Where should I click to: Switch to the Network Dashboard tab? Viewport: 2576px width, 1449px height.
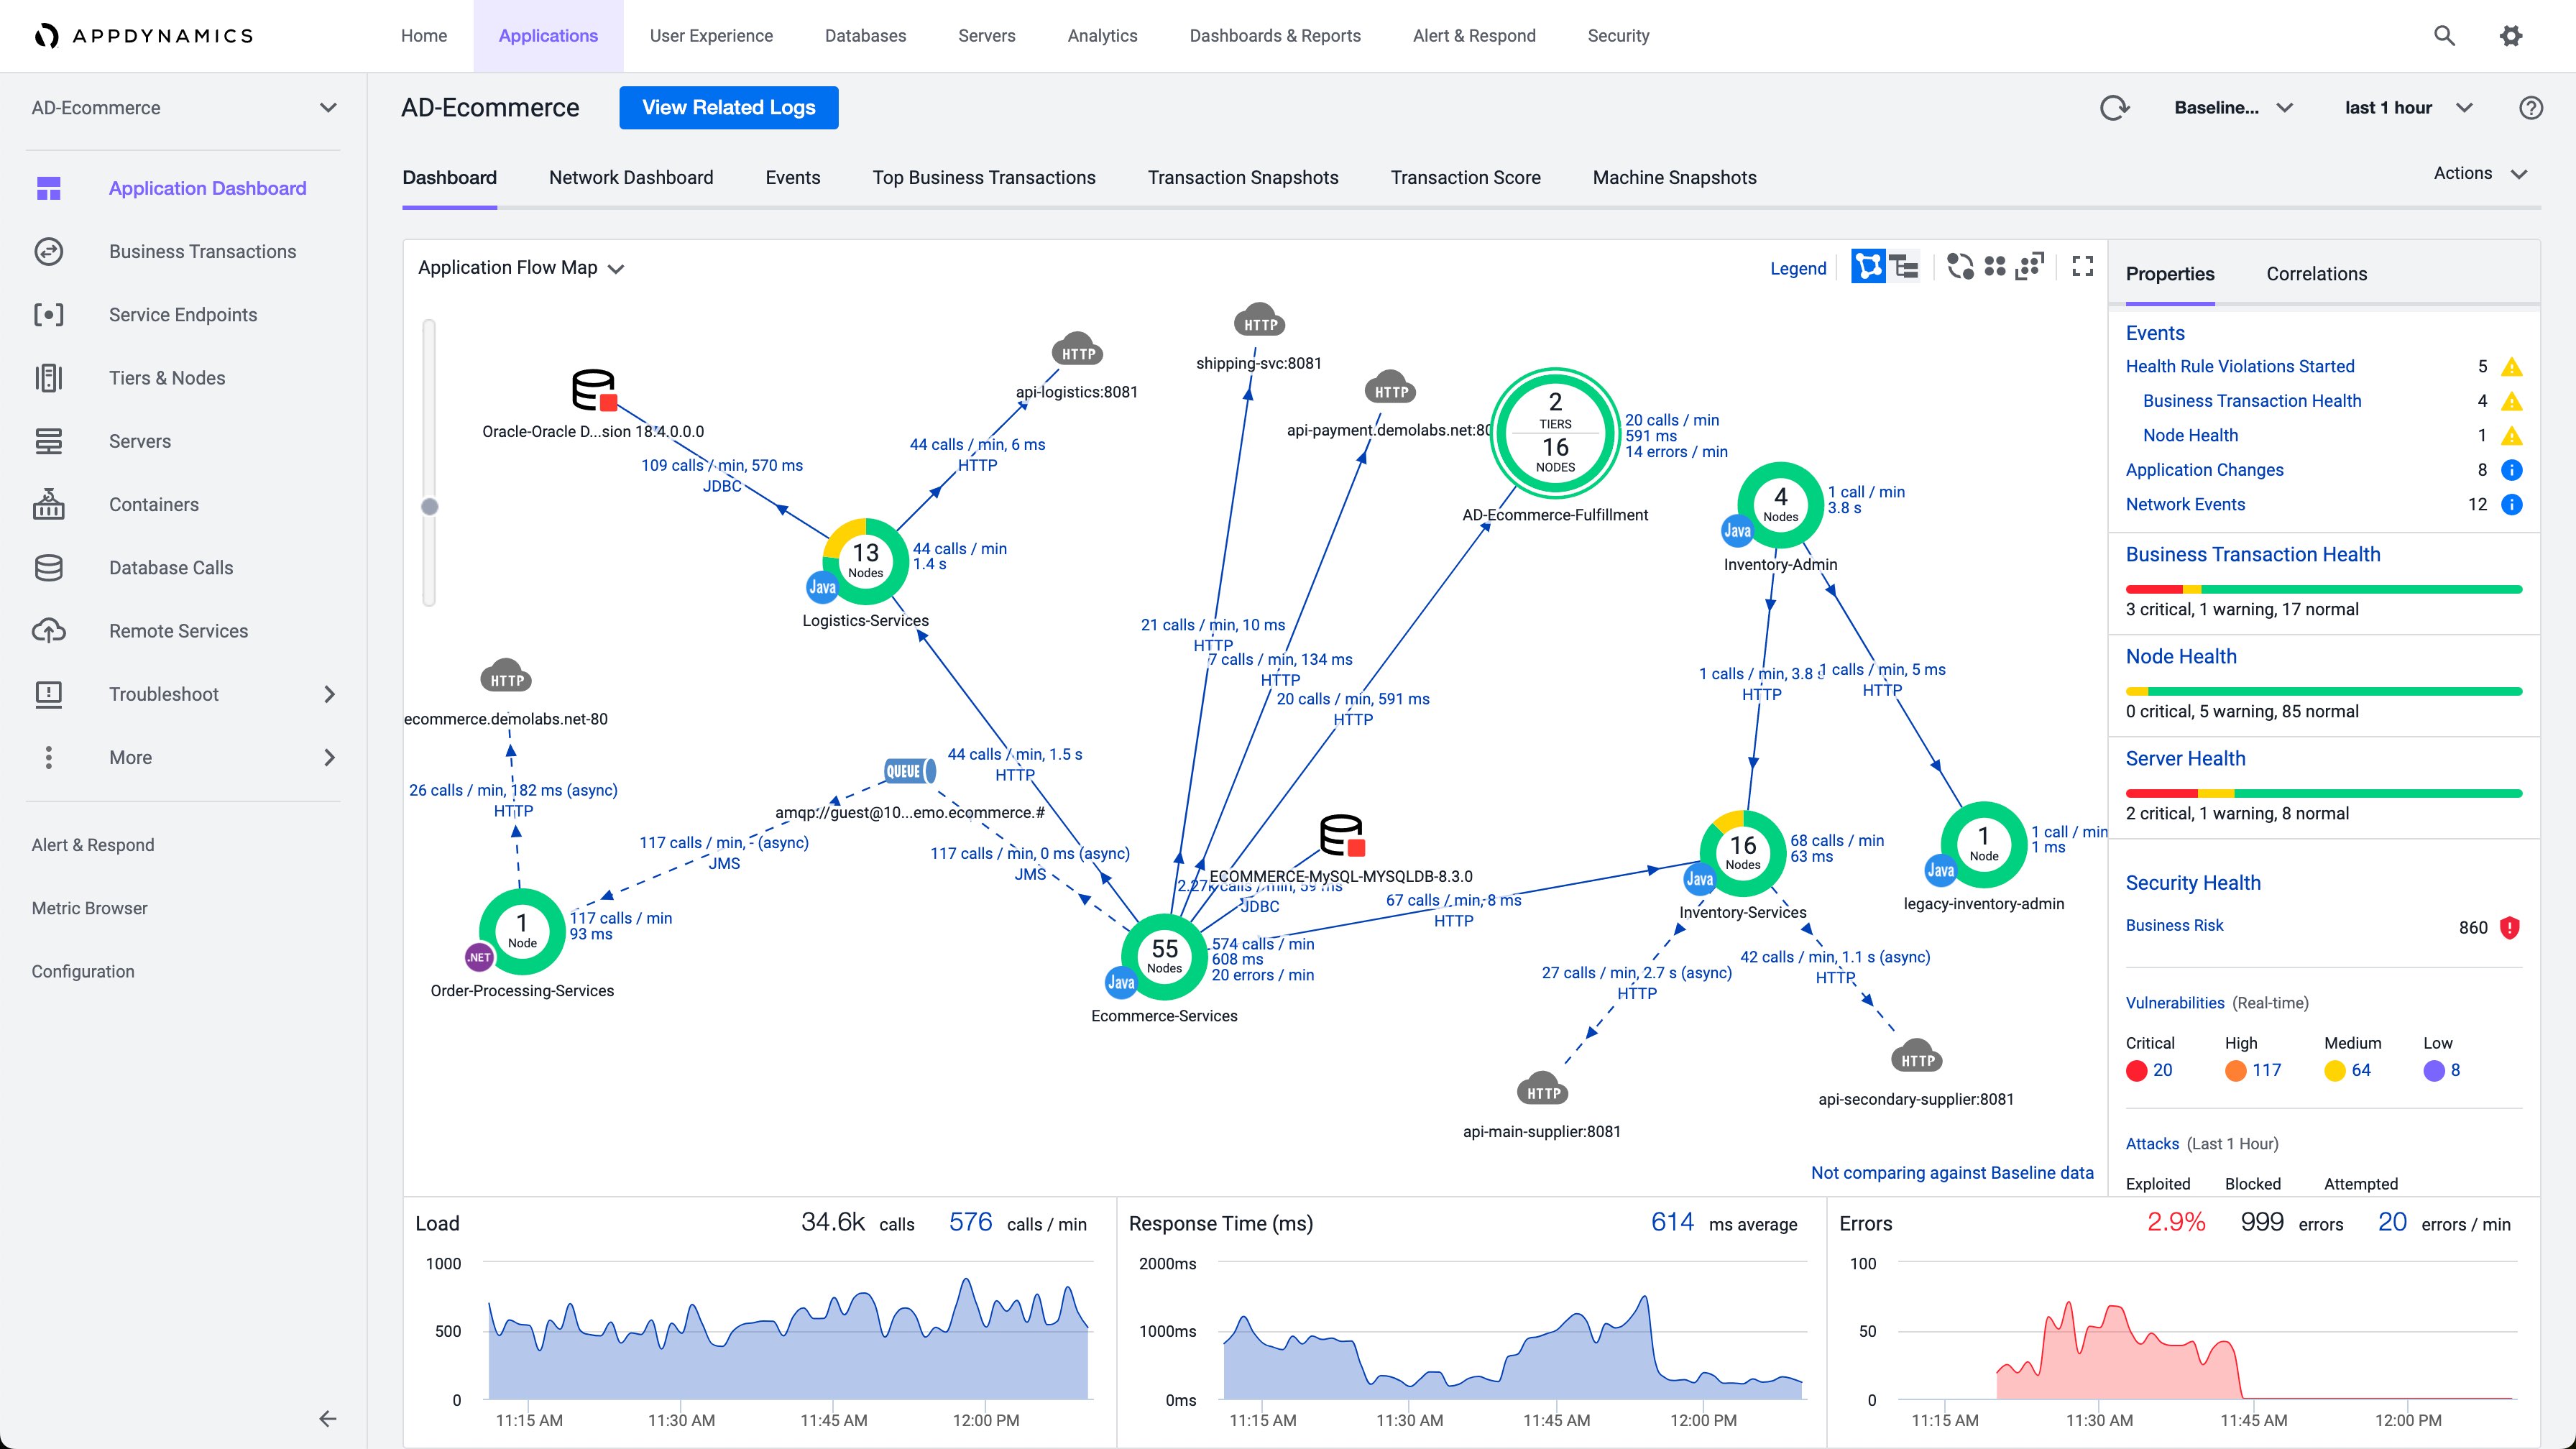[631, 178]
